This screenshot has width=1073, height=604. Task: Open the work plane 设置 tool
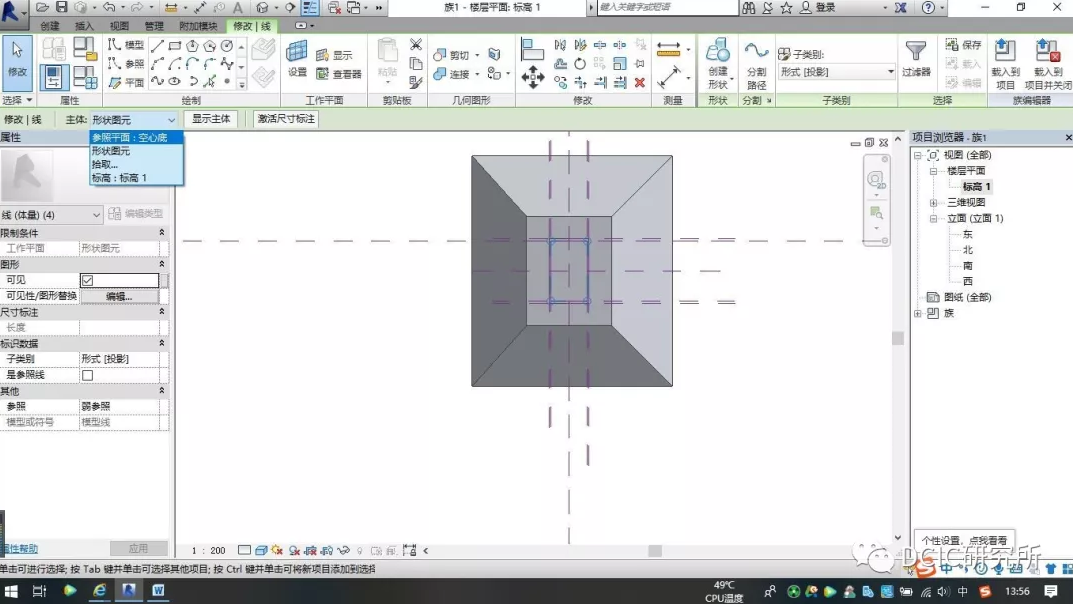coord(297,59)
